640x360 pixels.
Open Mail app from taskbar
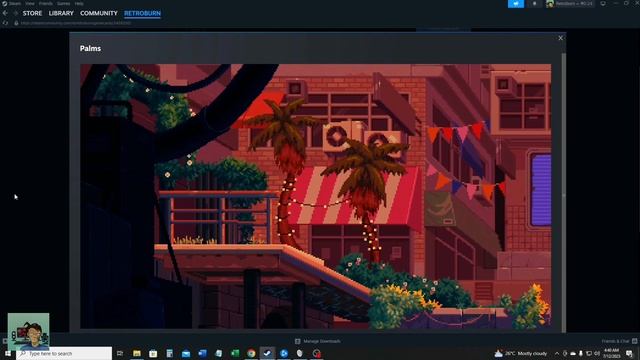click(x=186, y=353)
